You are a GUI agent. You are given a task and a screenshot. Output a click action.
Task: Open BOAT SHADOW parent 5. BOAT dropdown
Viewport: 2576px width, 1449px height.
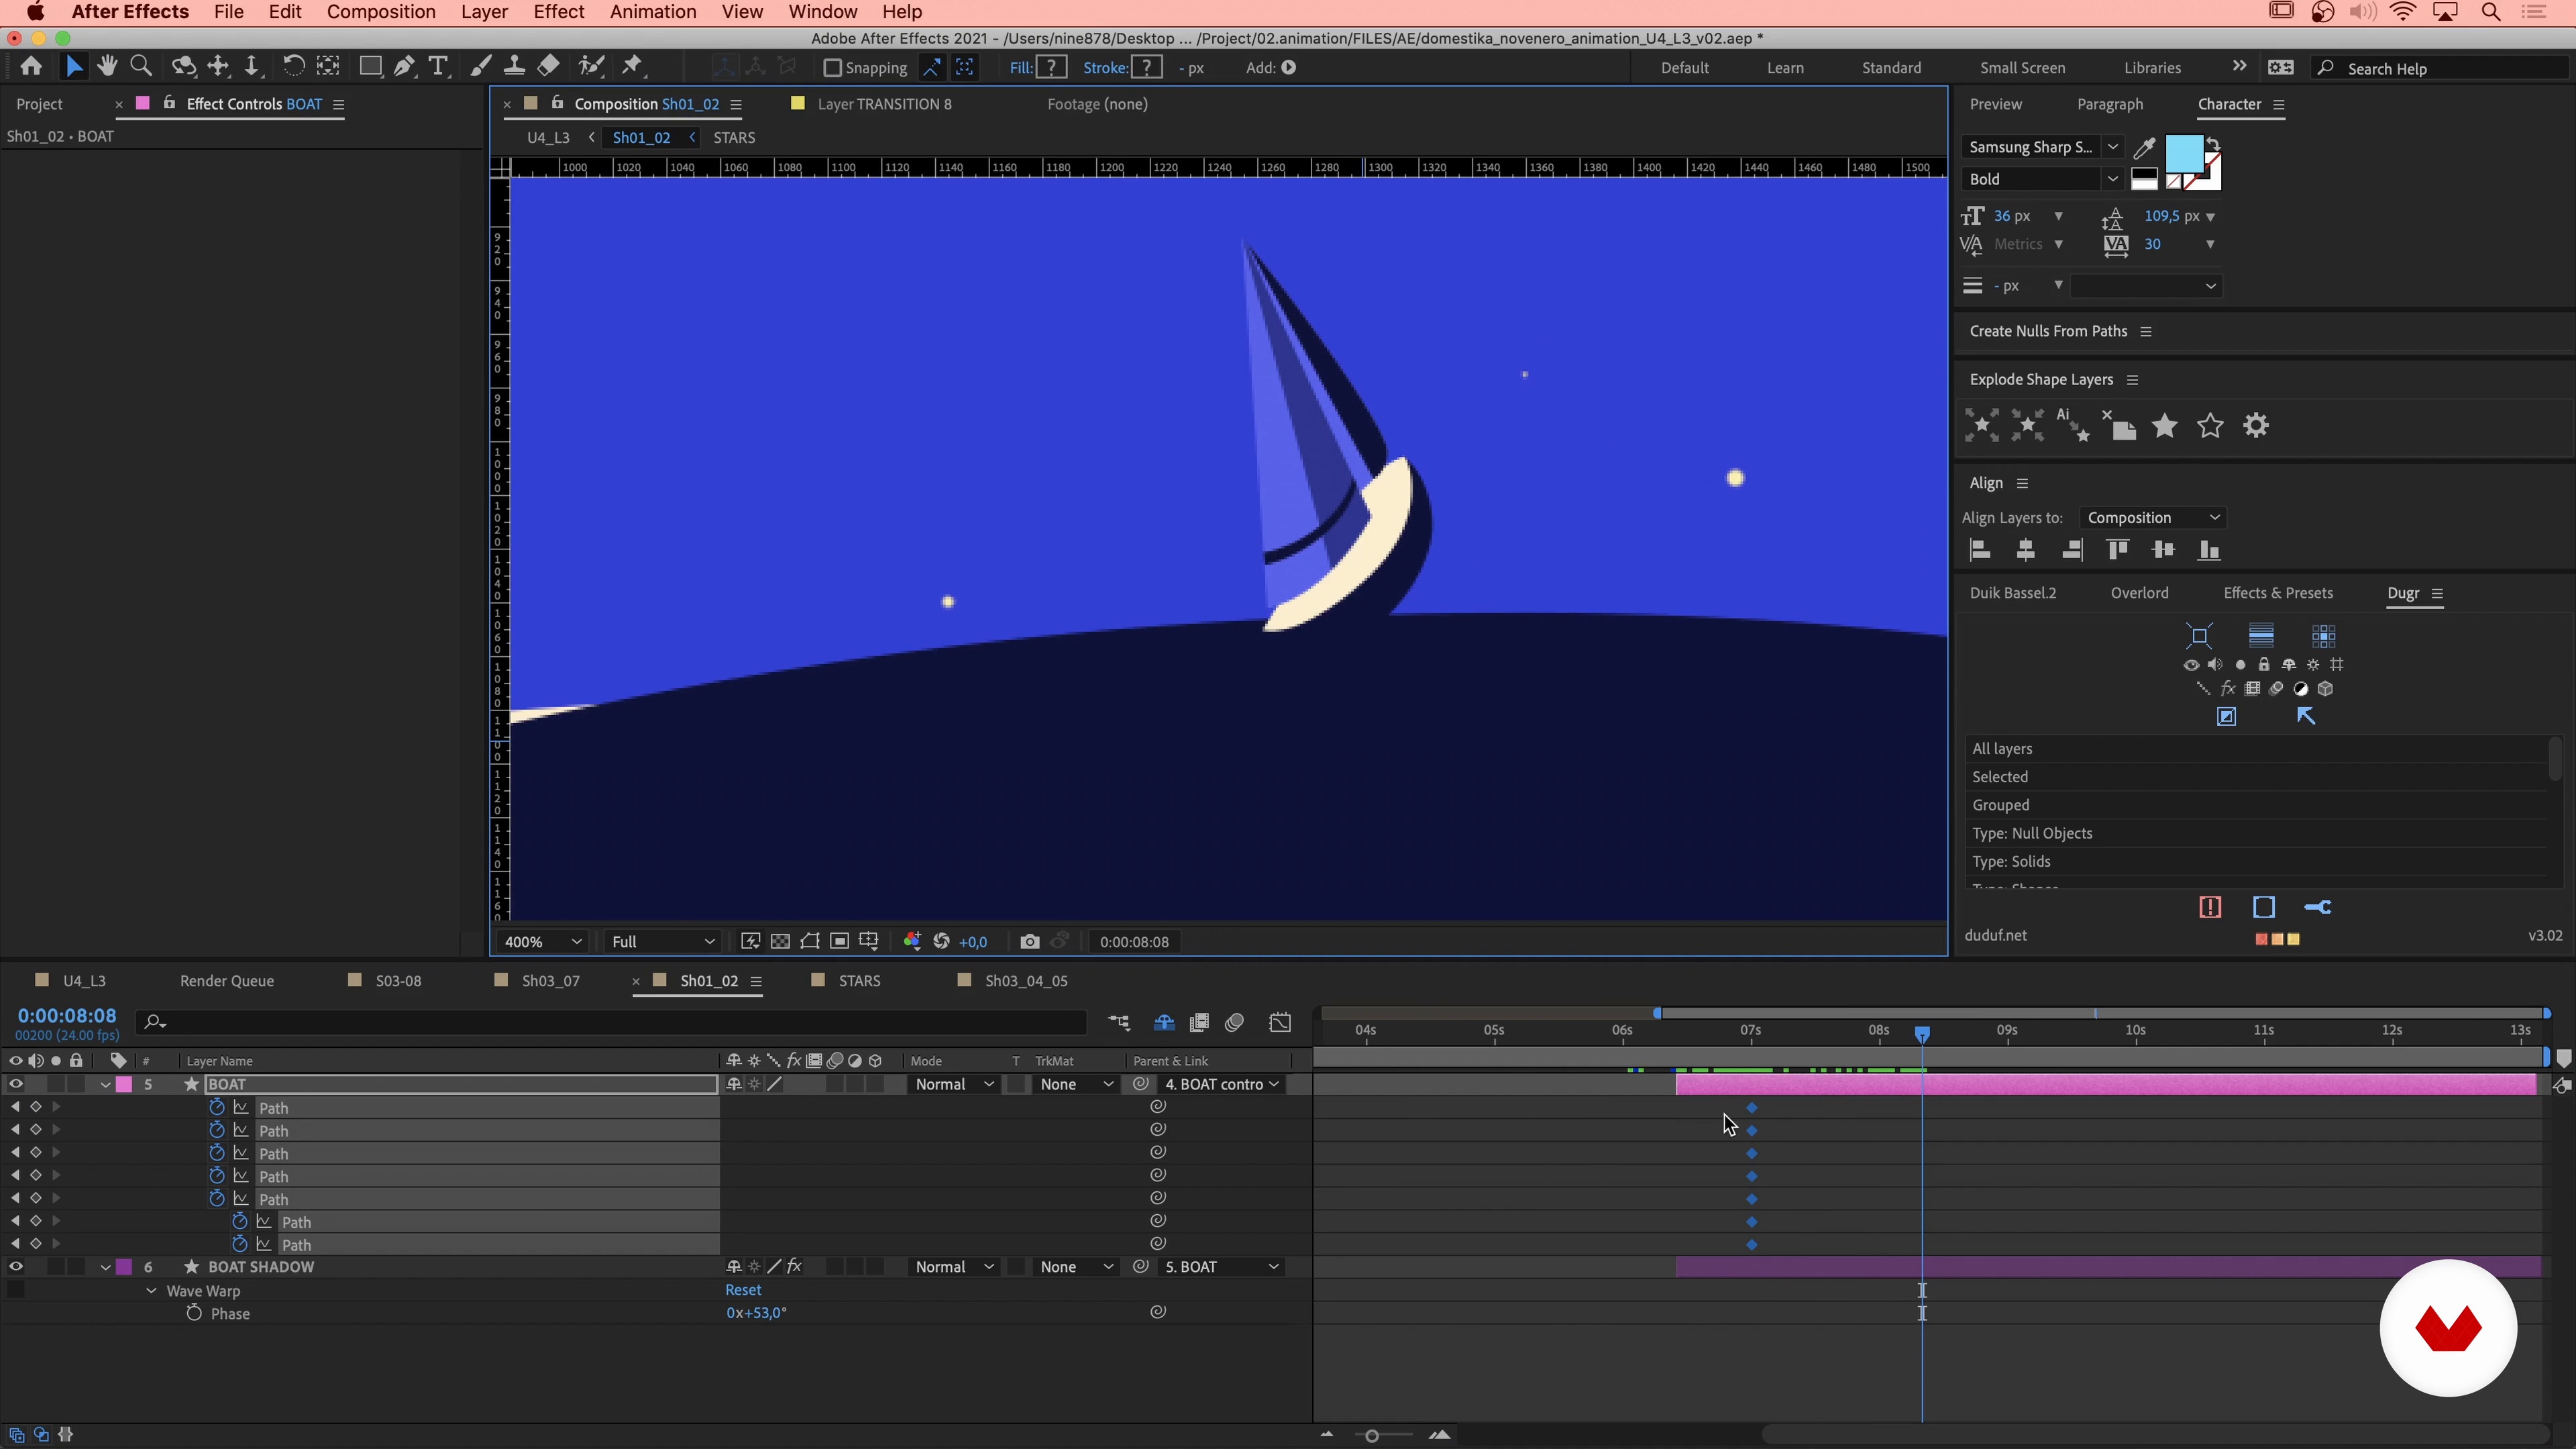point(1221,1267)
